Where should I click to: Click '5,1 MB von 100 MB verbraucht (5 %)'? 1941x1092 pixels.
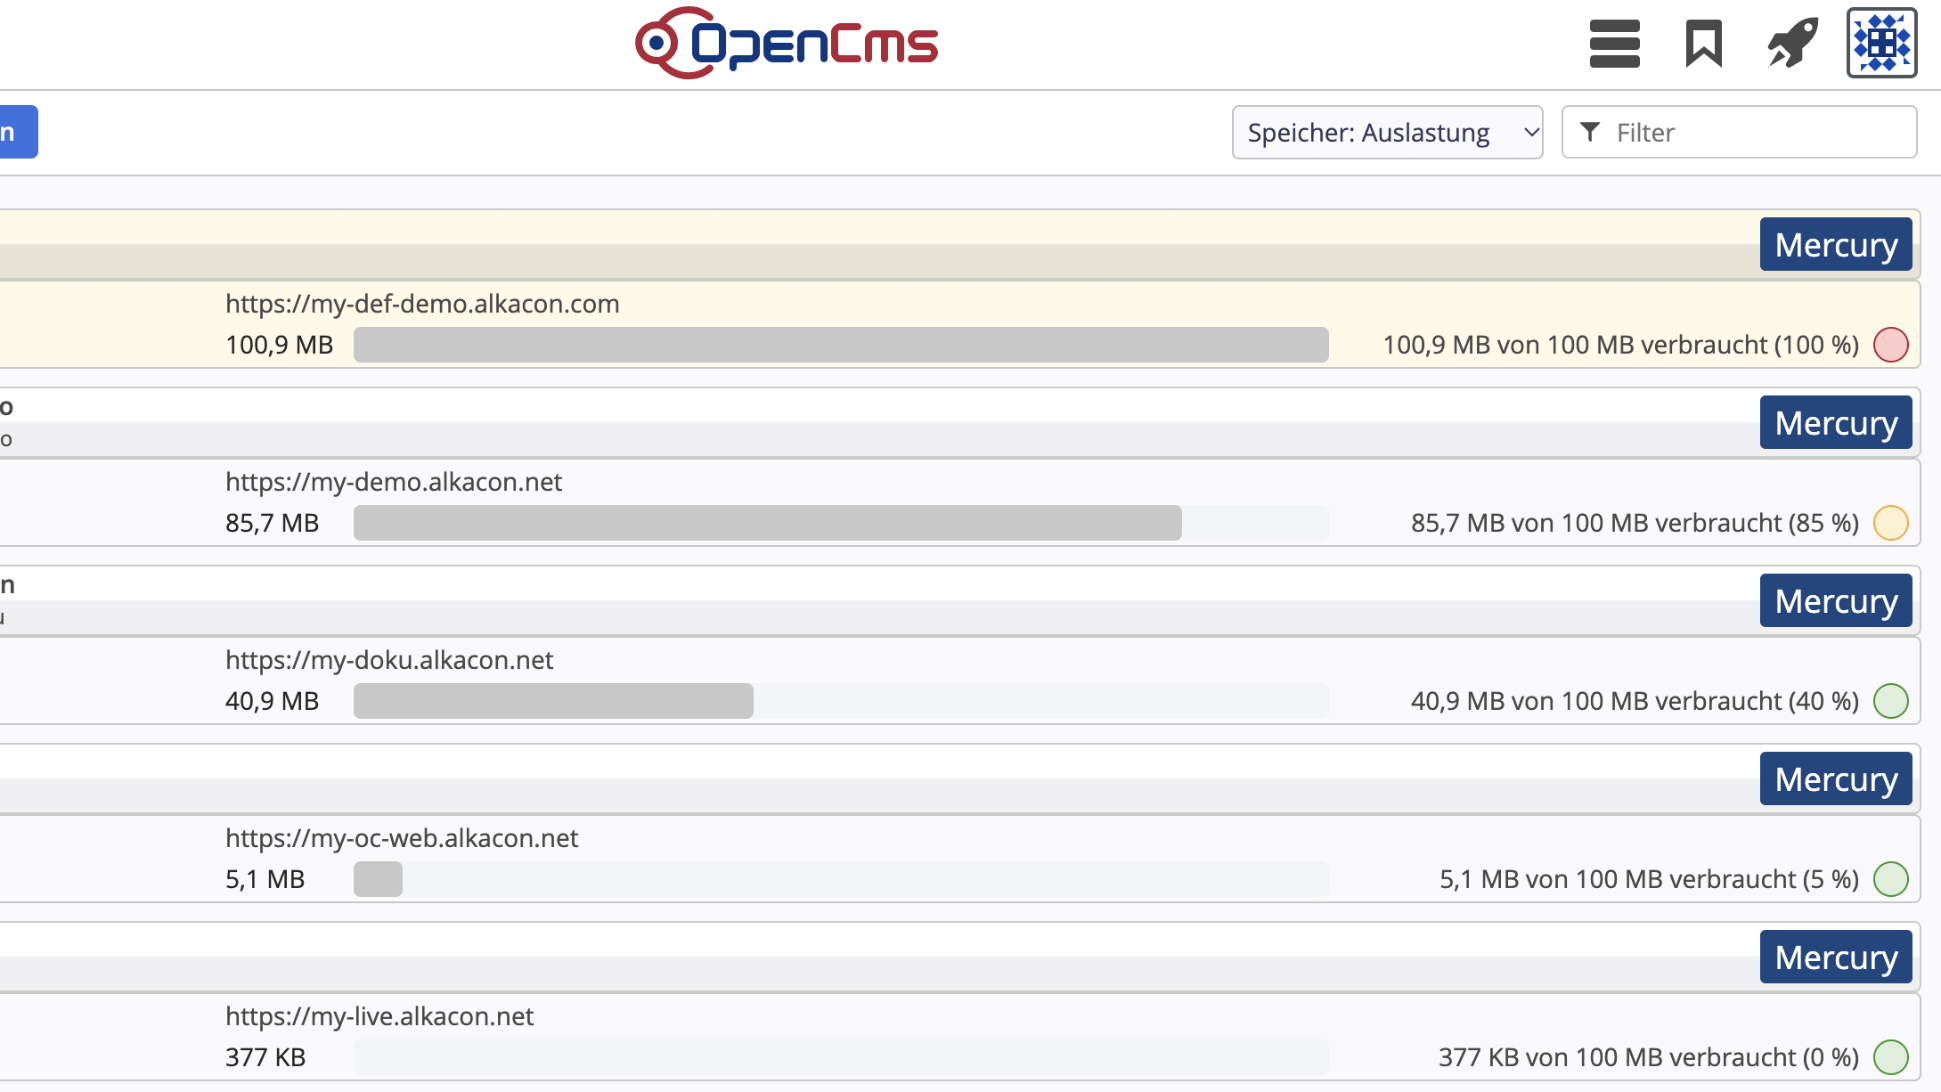pyautogui.click(x=1648, y=879)
